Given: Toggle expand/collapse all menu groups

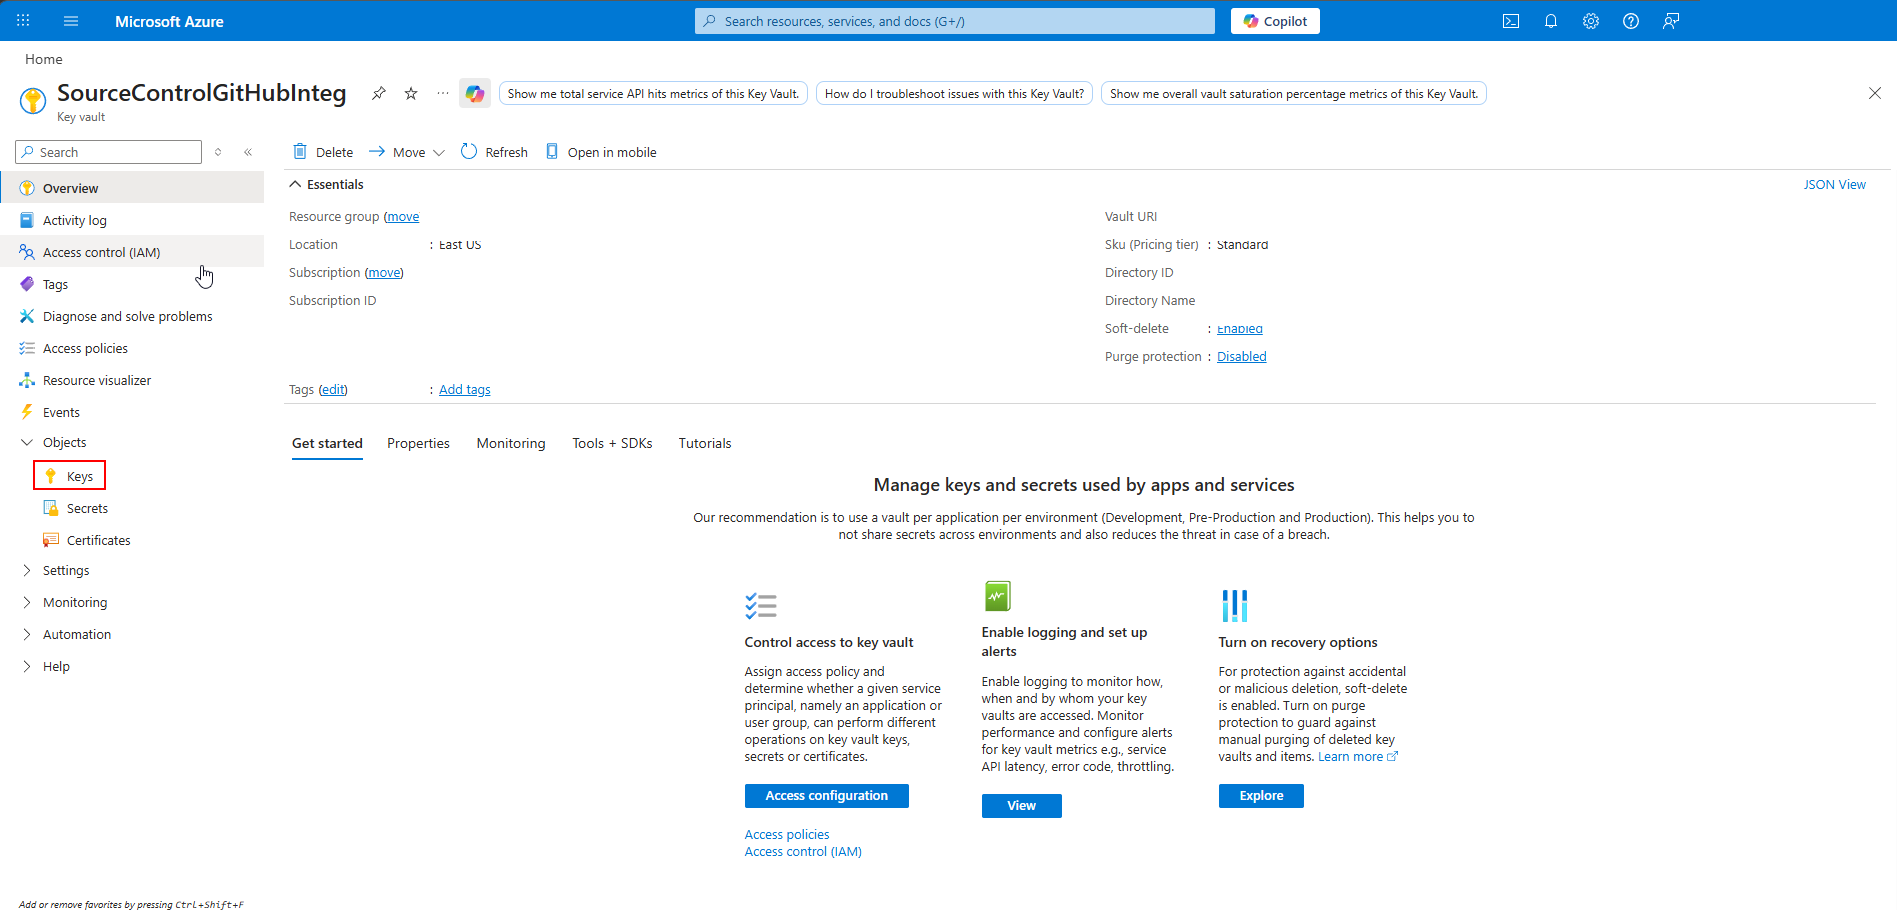Looking at the screenshot, I should click(218, 152).
